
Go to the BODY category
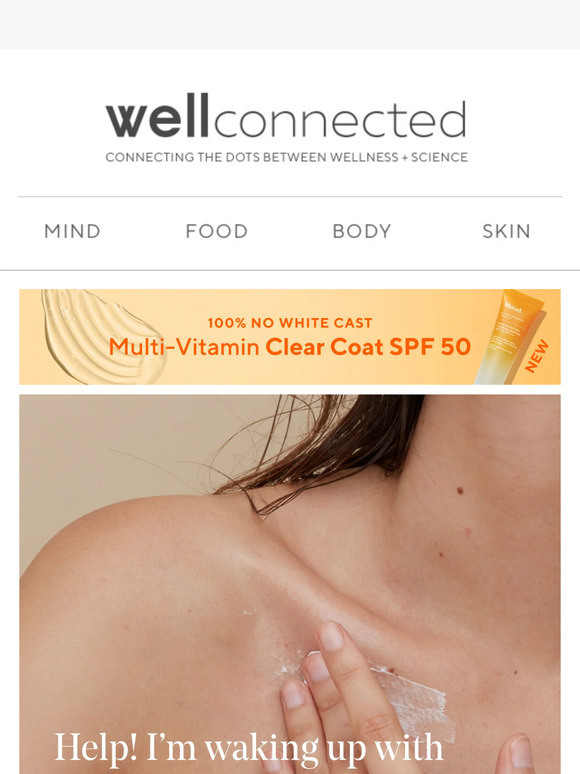362,231
